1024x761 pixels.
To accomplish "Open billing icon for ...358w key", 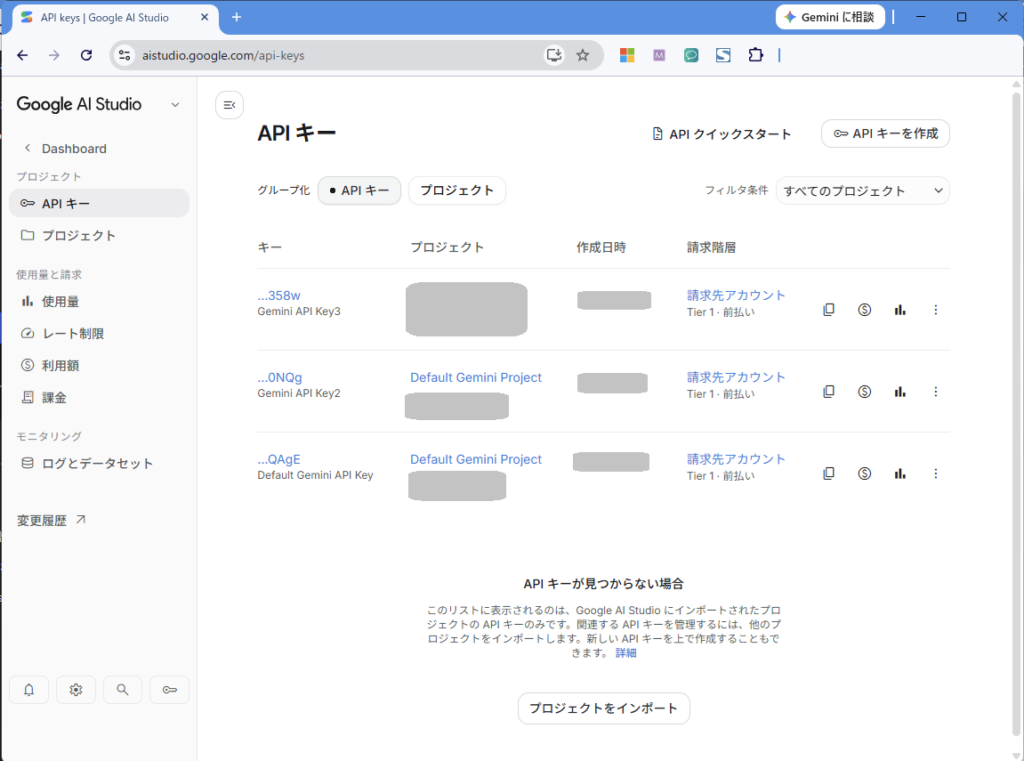I will [864, 310].
